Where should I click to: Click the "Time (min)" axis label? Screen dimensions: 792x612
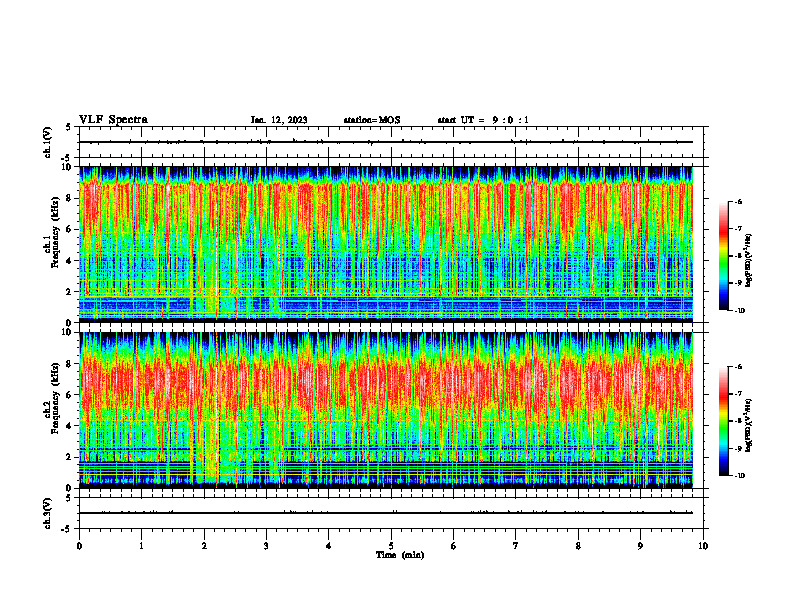pos(400,555)
